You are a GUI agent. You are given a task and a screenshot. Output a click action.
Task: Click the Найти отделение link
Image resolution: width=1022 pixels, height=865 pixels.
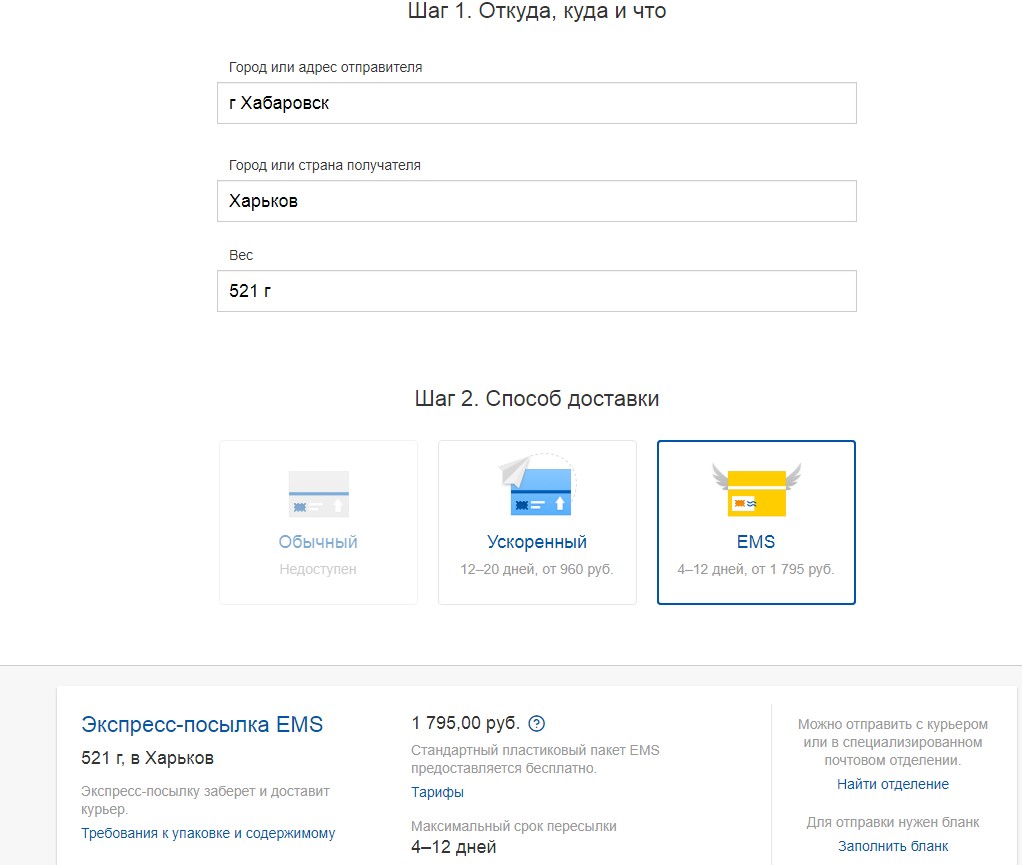[893, 784]
